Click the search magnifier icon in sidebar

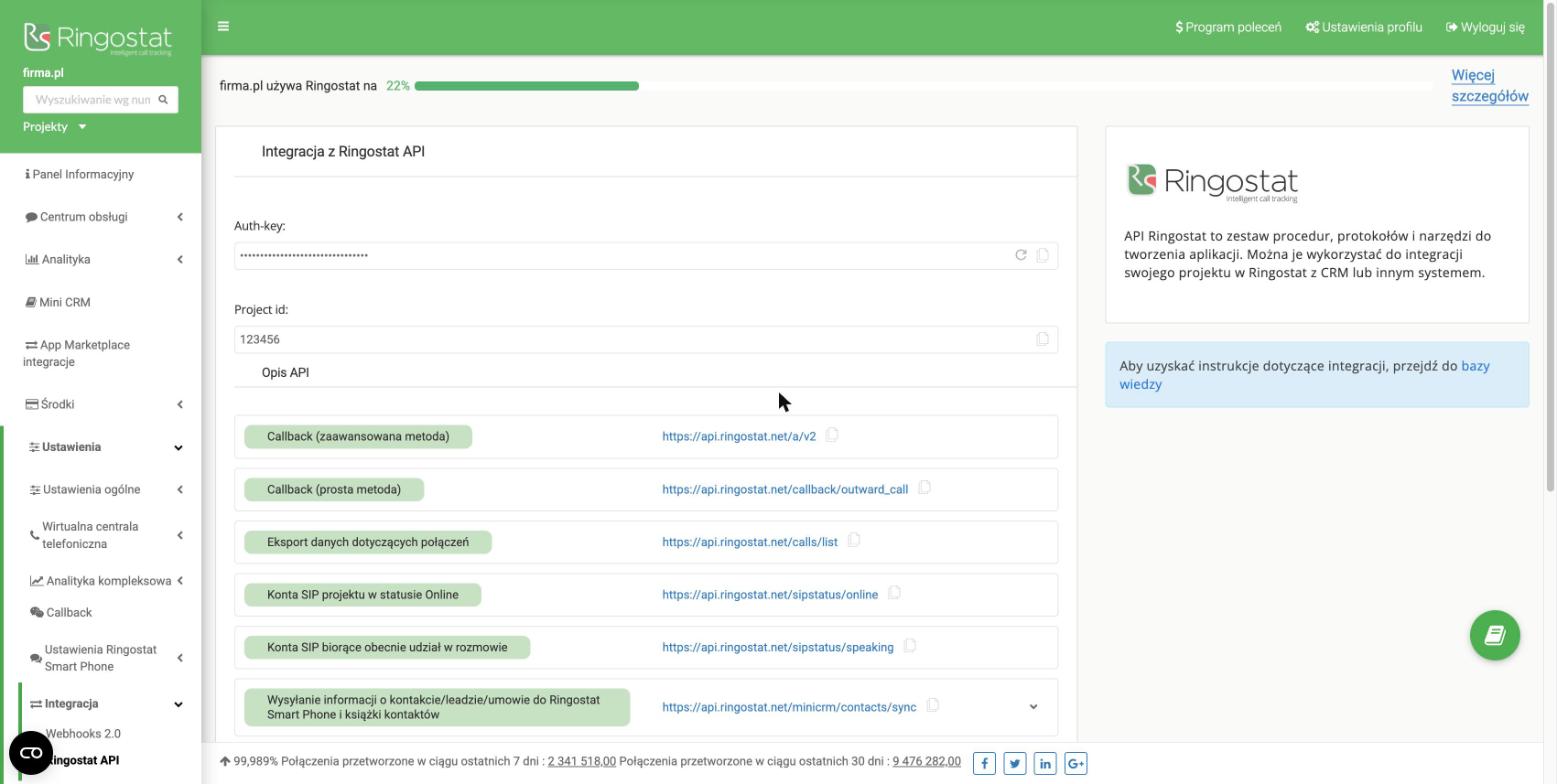163,100
